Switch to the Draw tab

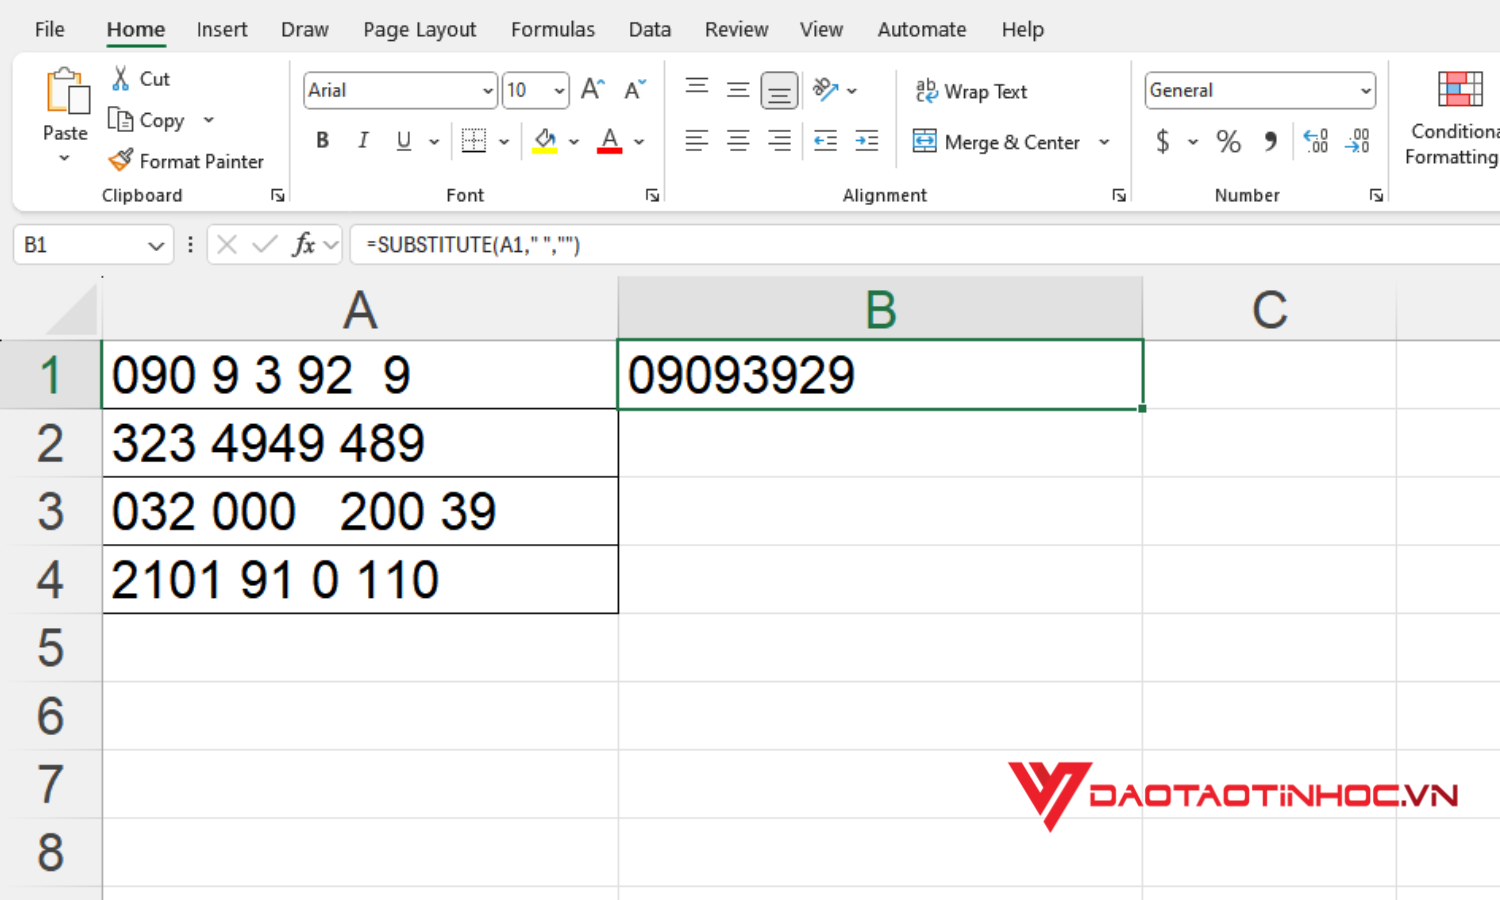tap(305, 30)
